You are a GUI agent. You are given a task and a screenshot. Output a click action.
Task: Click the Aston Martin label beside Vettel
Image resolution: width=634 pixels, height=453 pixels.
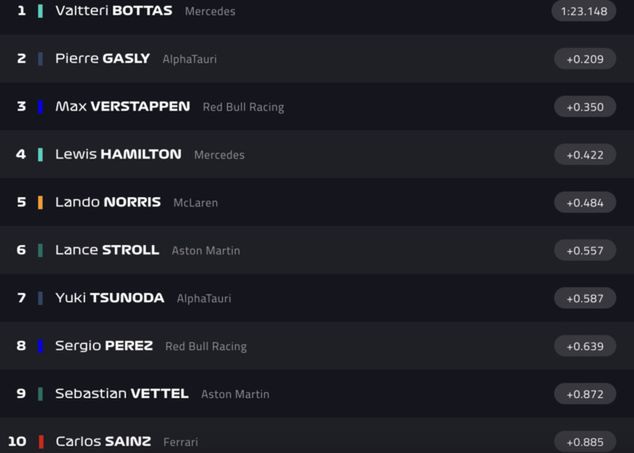point(235,394)
